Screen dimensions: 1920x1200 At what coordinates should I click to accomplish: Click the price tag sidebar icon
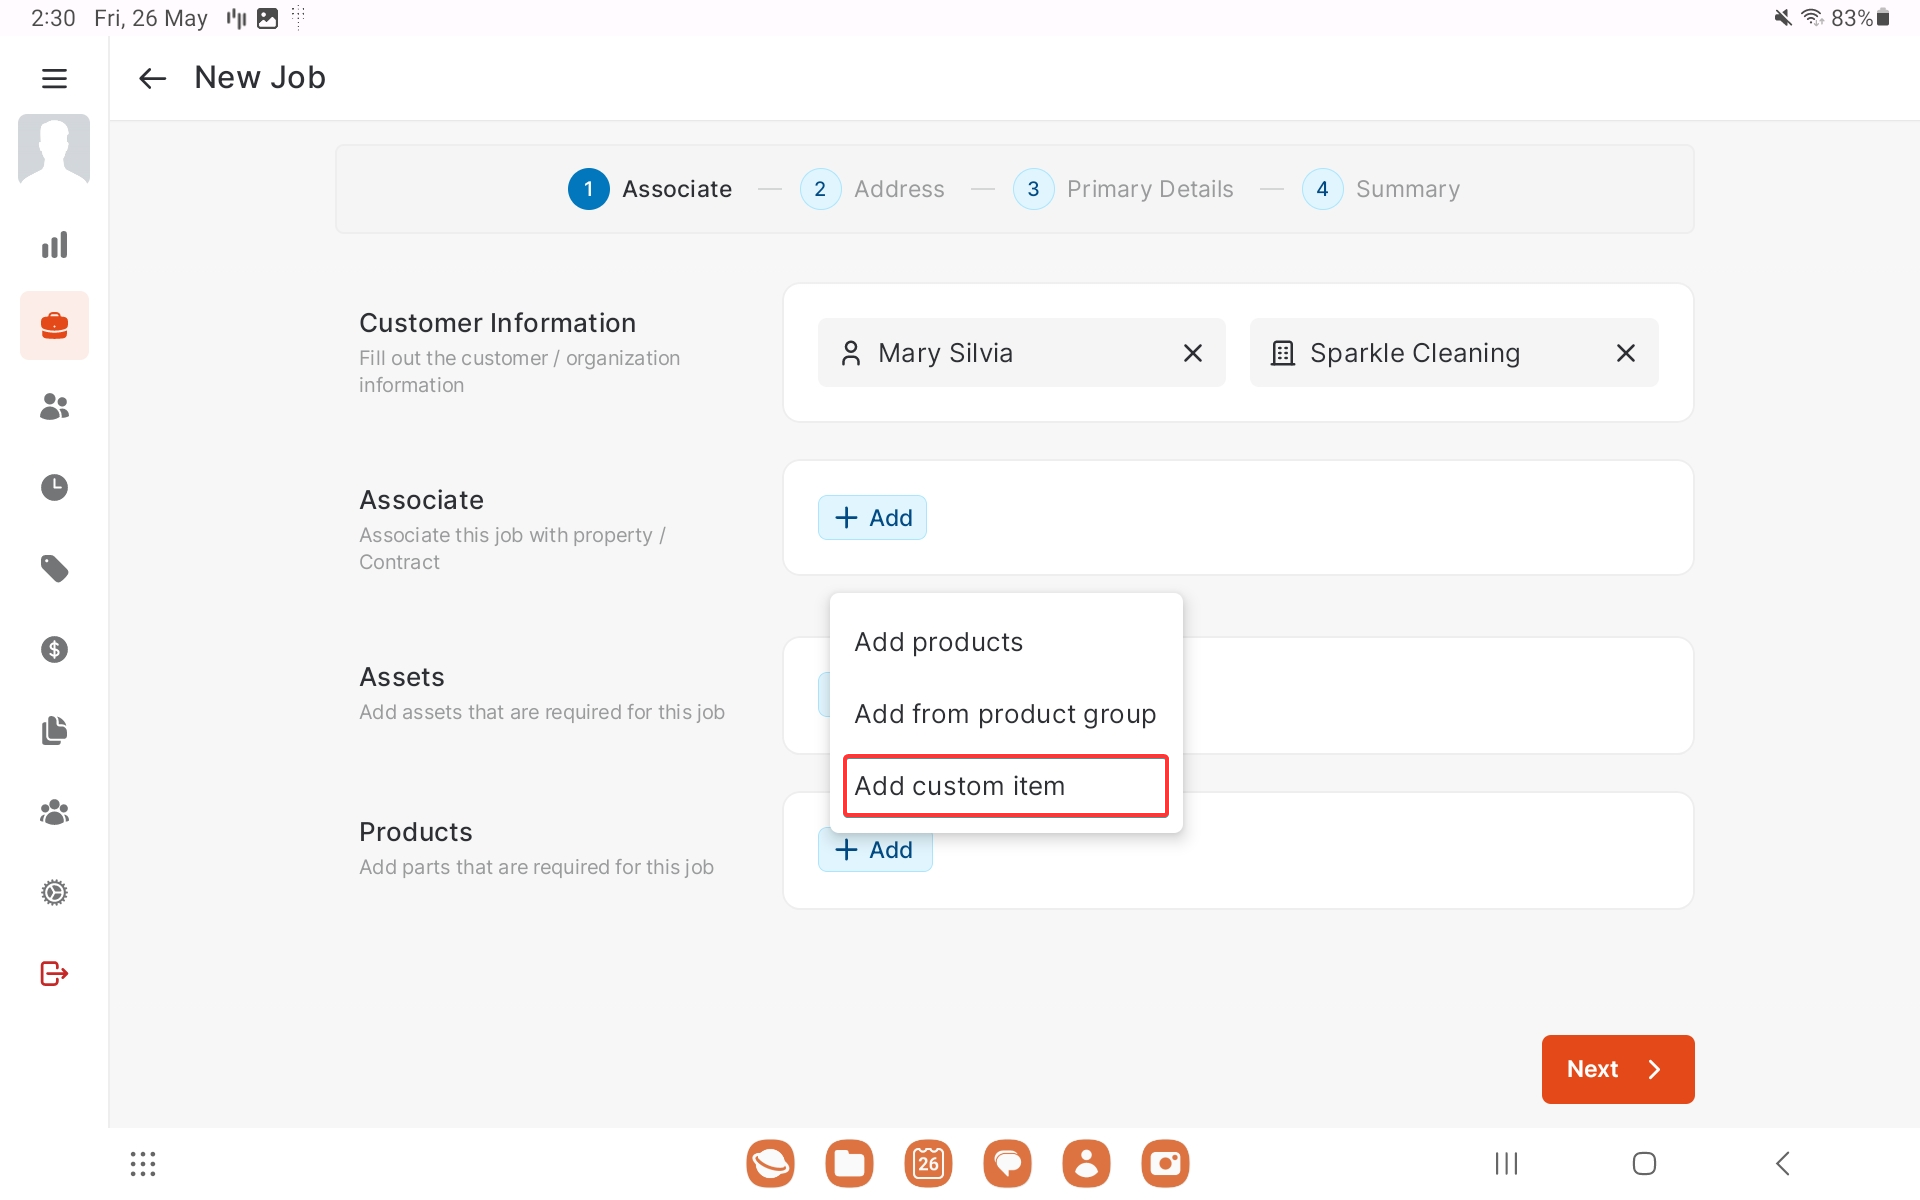(54, 568)
